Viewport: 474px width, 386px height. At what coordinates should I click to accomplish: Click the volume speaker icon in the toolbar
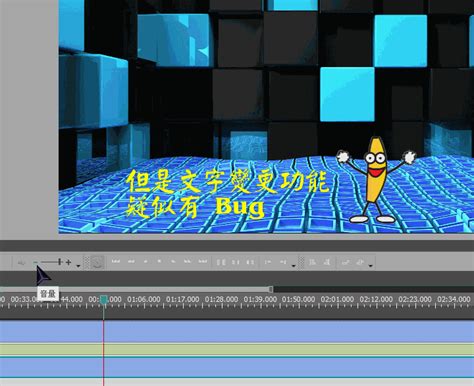[x=21, y=263]
